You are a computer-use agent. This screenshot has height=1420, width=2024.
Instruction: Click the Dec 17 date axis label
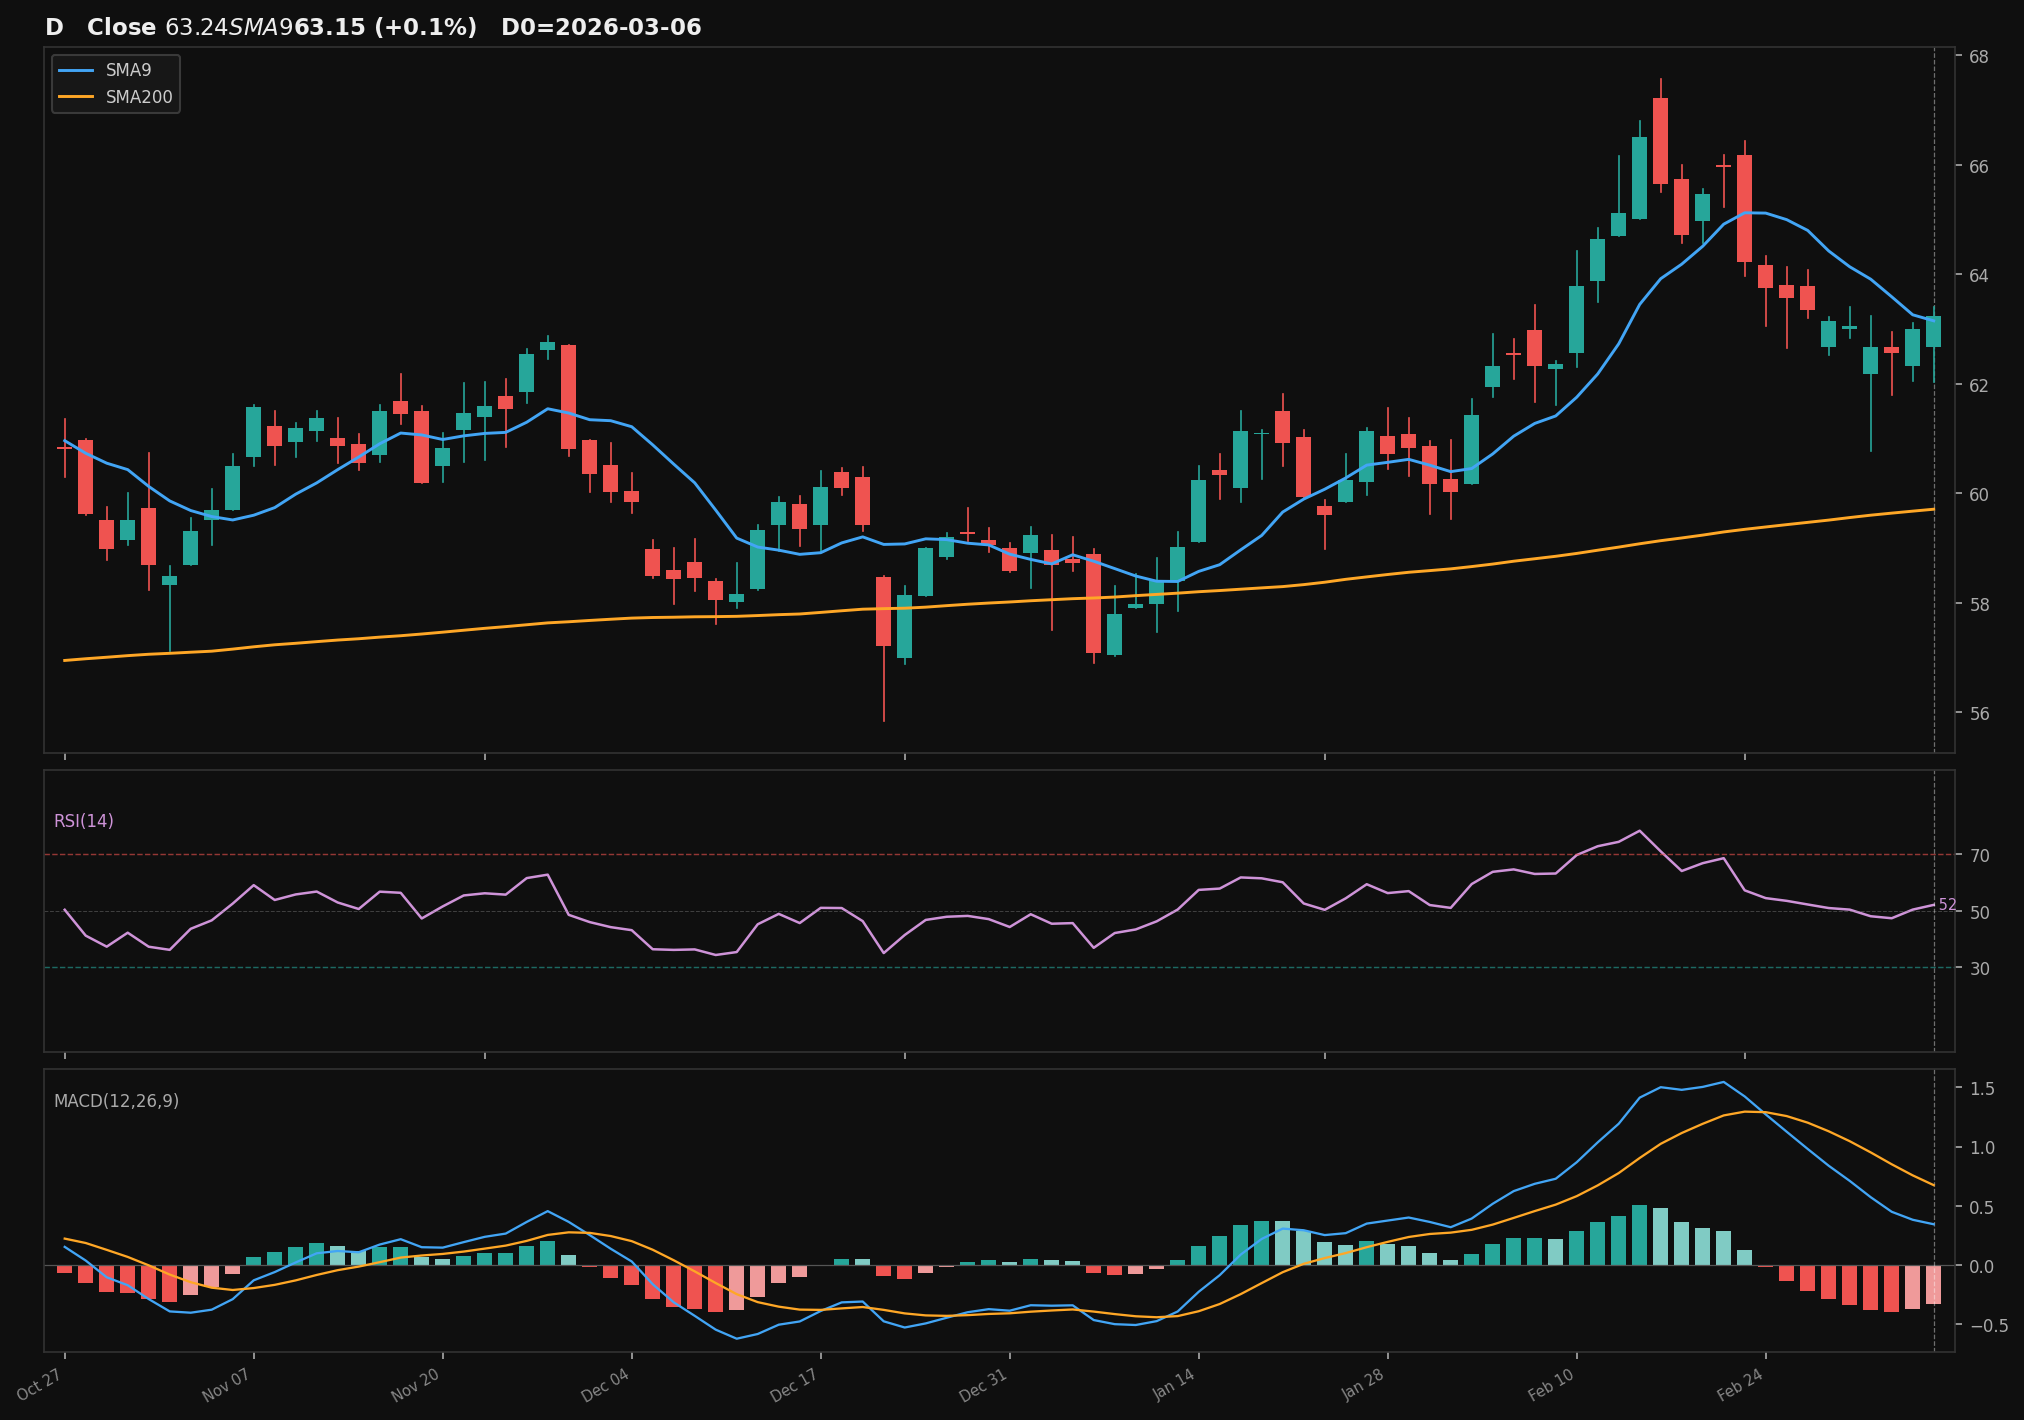click(795, 1385)
